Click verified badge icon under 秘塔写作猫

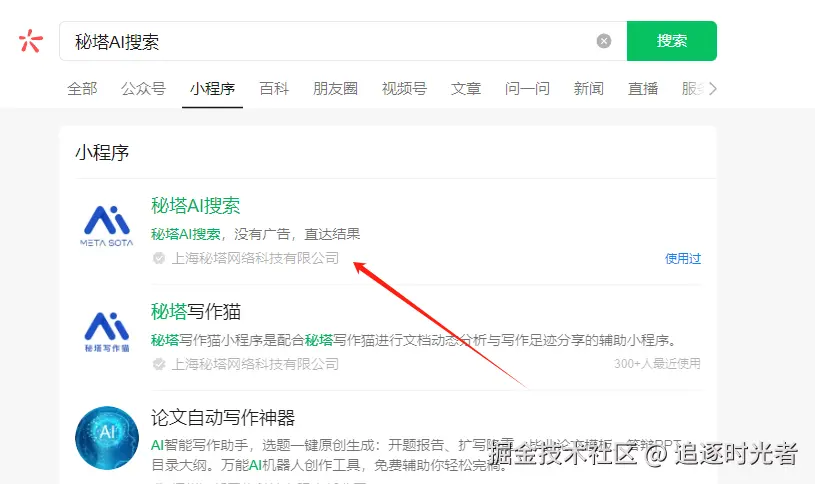tap(159, 364)
